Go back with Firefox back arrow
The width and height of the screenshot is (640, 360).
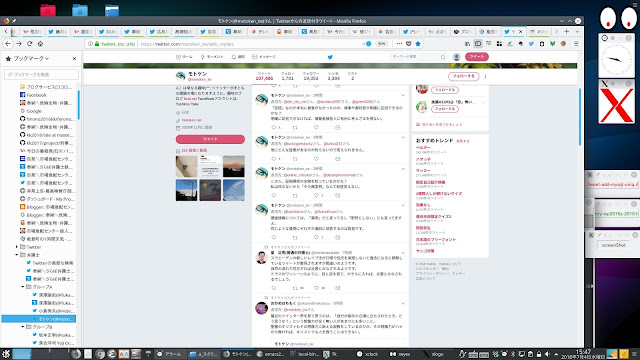[x=8, y=44]
